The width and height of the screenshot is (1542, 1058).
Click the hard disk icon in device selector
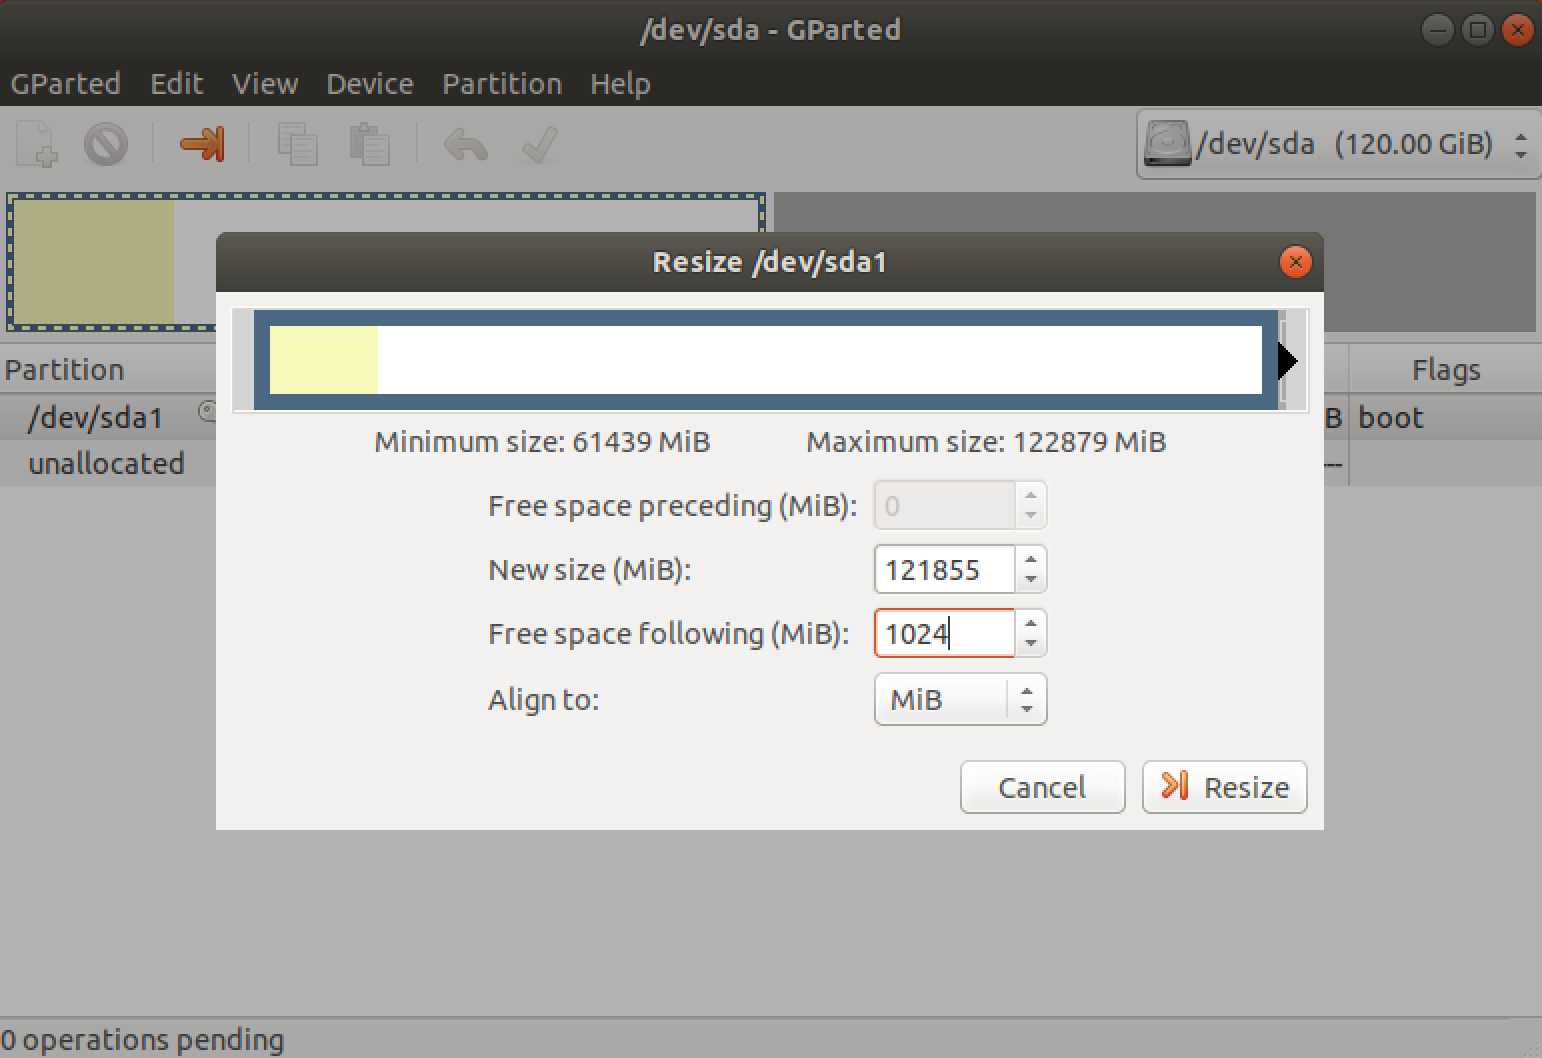click(x=1168, y=144)
